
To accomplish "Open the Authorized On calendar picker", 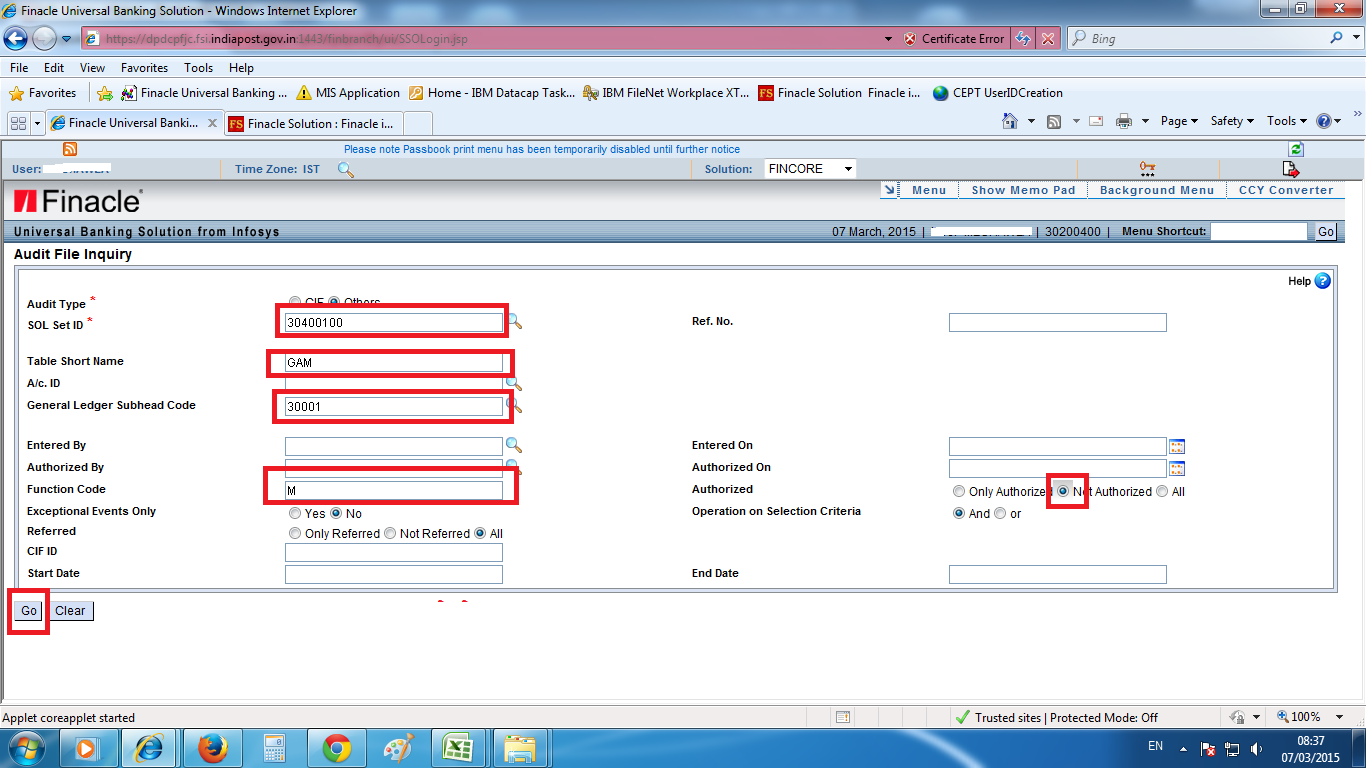I will pos(1177,468).
